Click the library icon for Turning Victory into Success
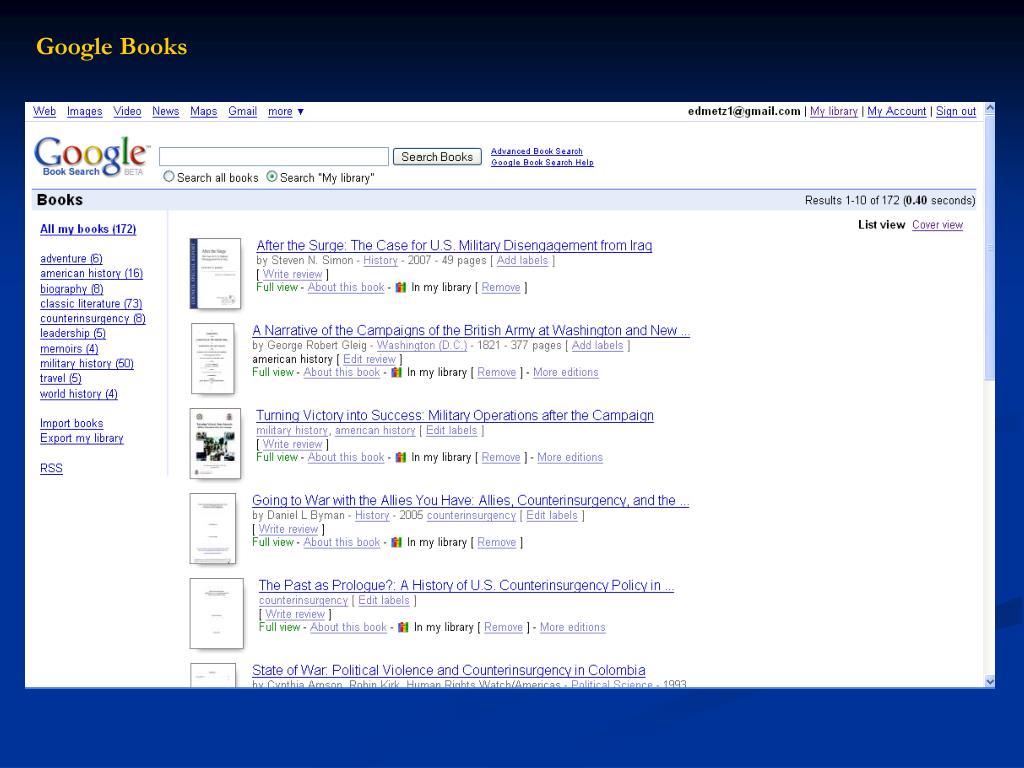The image size is (1024, 768). (401, 457)
